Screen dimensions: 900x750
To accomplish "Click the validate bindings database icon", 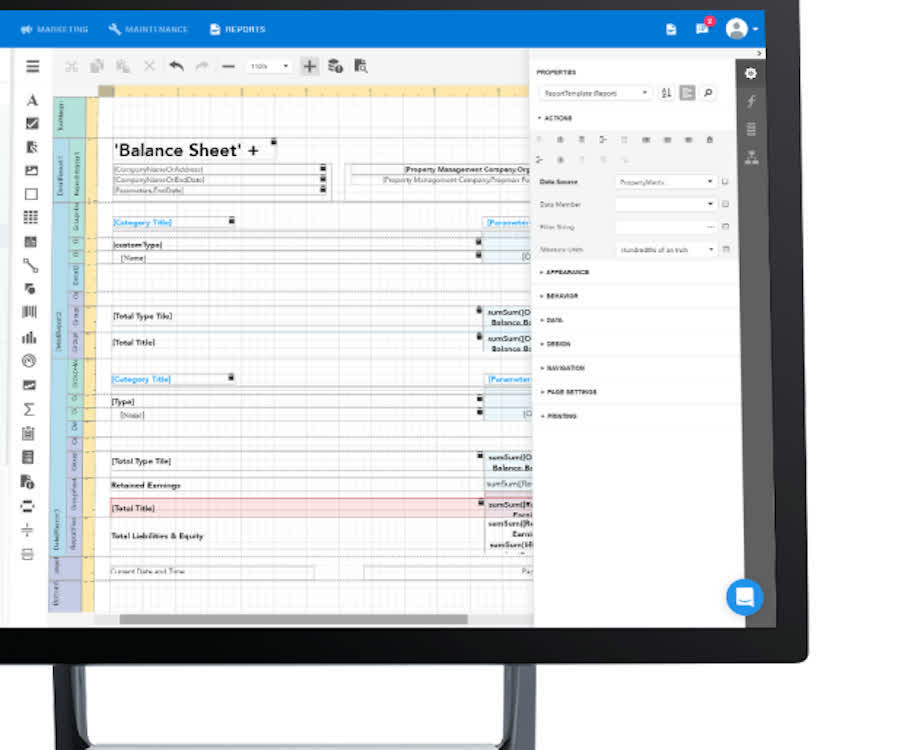I will (335, 66).
